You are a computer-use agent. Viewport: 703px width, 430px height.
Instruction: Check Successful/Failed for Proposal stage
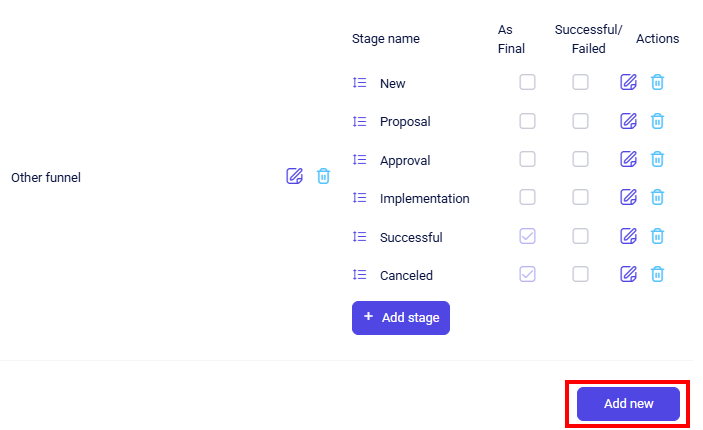coord(580,121)
